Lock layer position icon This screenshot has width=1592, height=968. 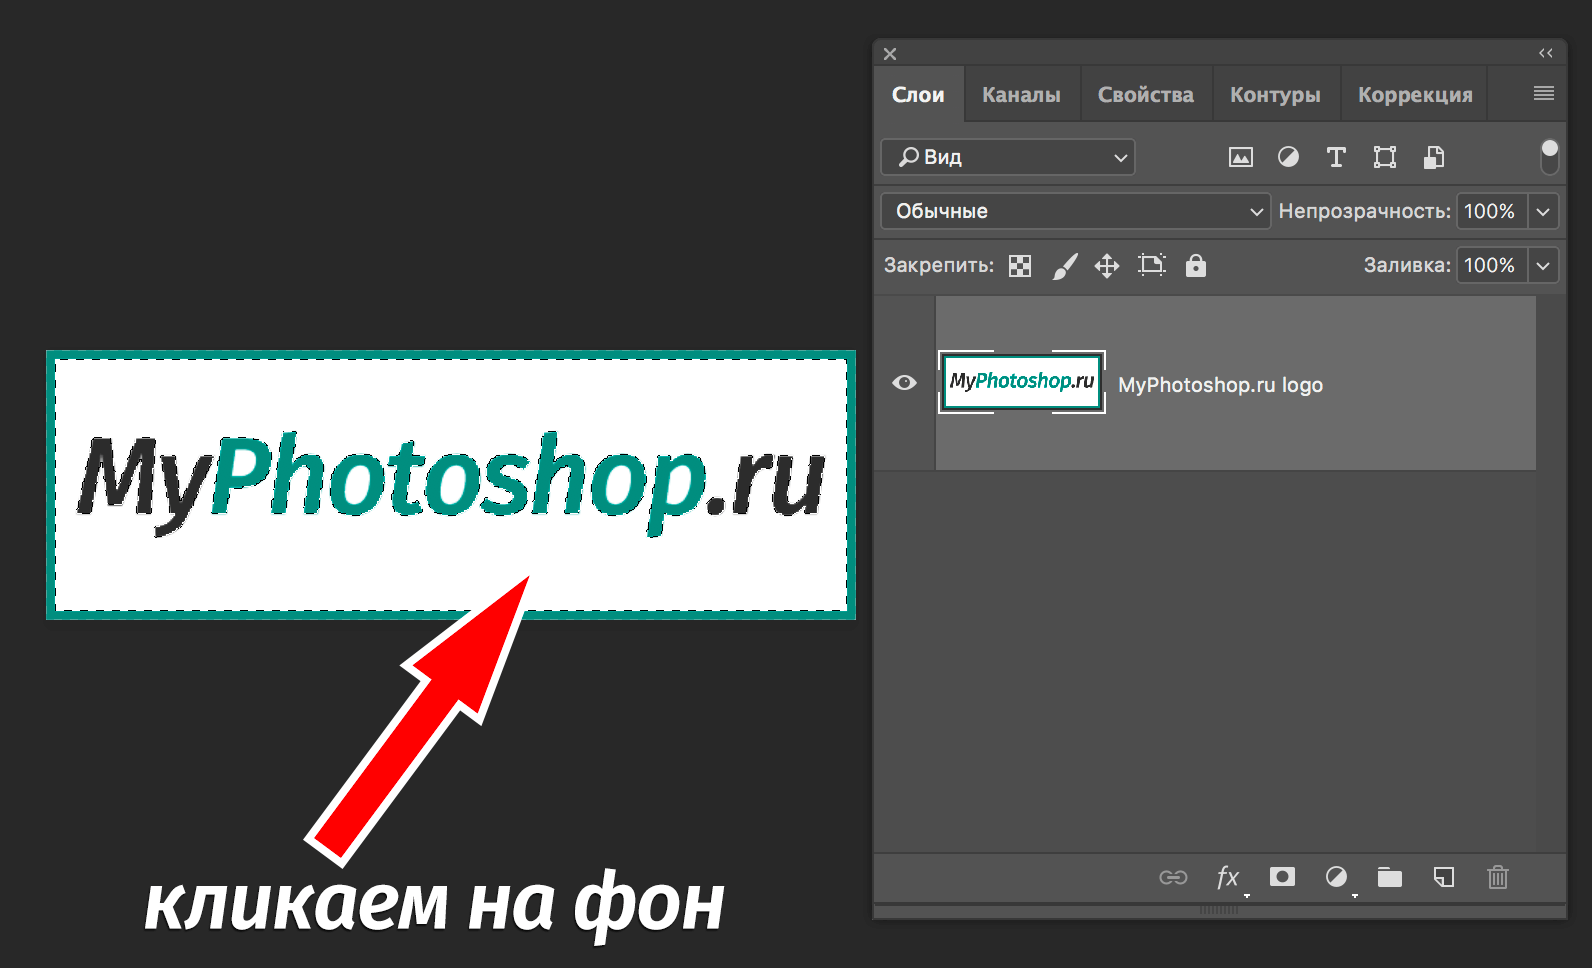click(x=1107, y=266)
